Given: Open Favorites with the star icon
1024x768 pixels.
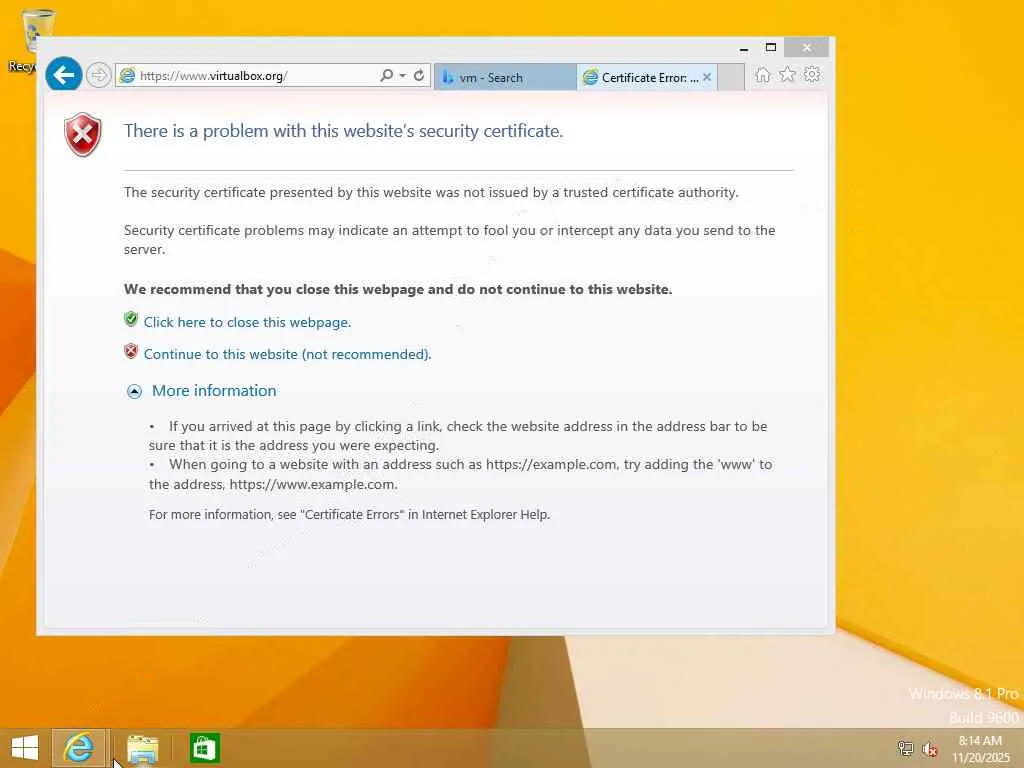Looking at the screenshot, I should (788, 75).
